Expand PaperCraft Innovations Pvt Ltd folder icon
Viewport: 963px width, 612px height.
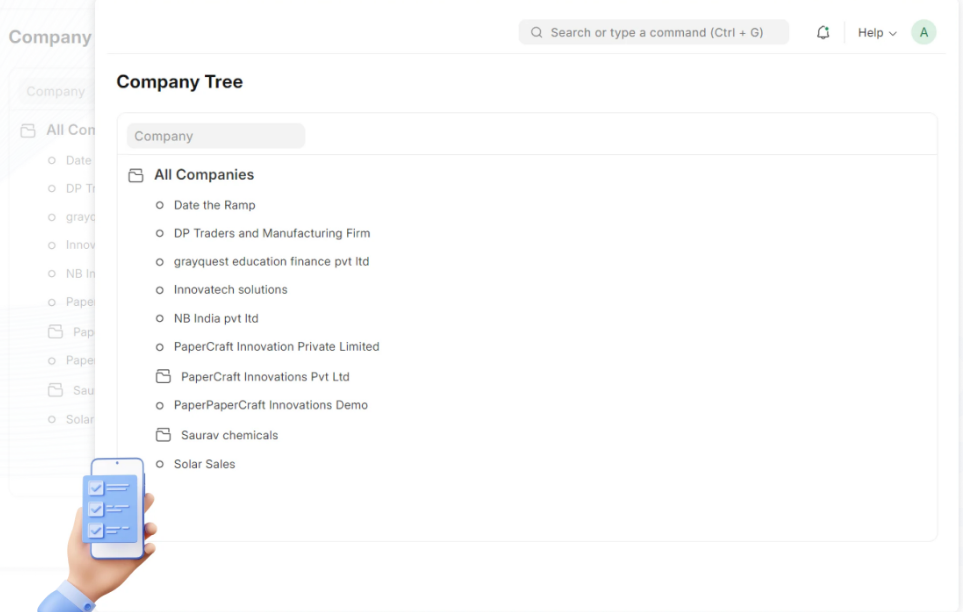pyautogui.click(x=163, y=377)
